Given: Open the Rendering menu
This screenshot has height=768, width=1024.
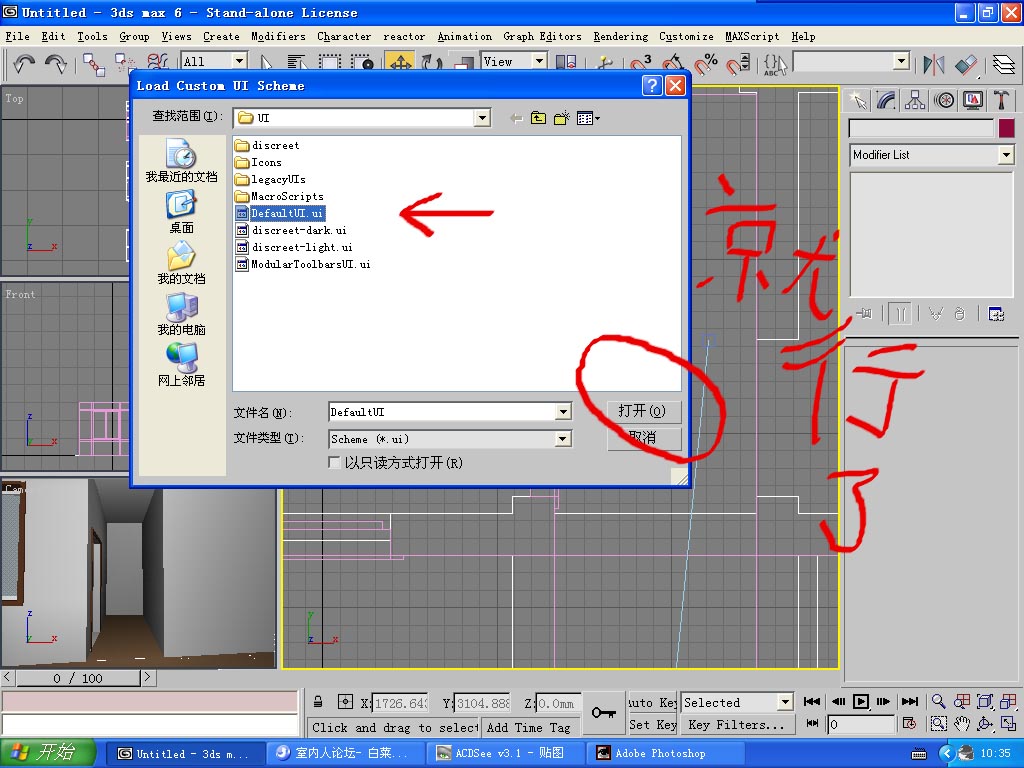Looking at the screenshot, I should tap(620, 37).
